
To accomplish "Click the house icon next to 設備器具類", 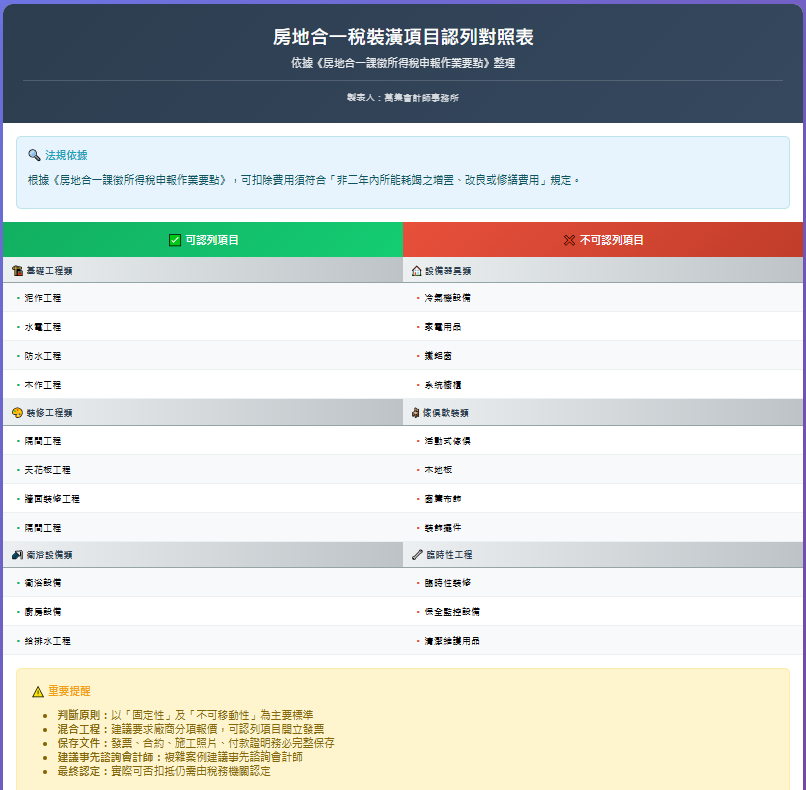I will point(417,270).
